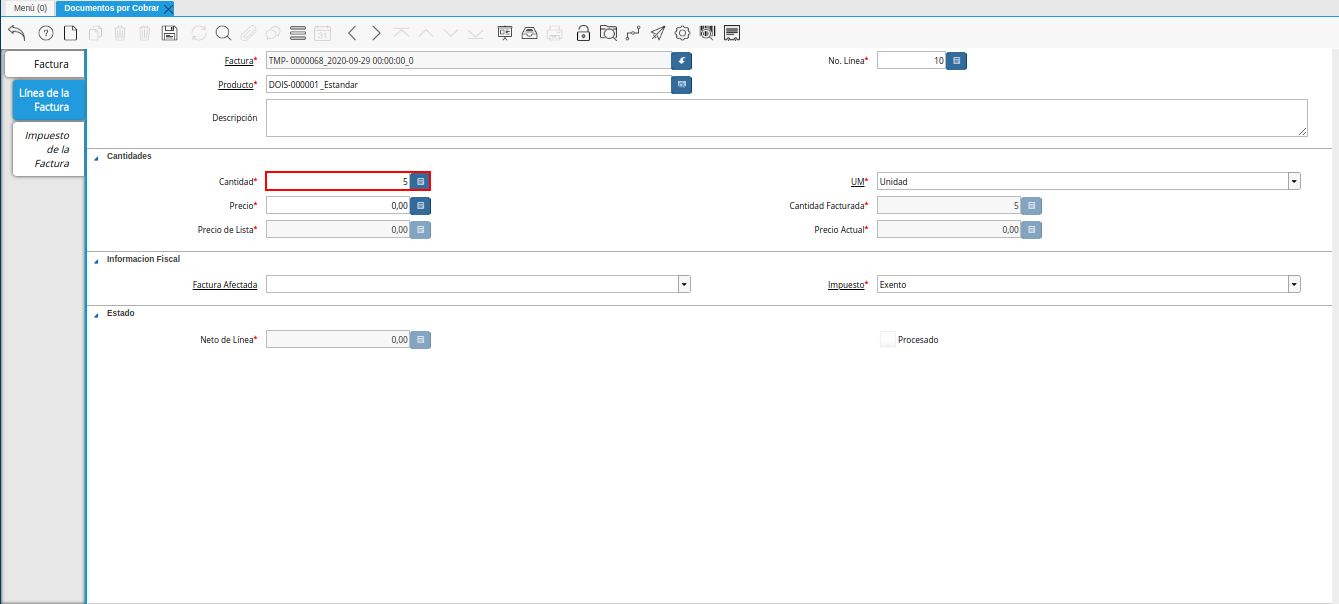
Task: Click the Factura field lookup button
Action: pos(682,61)
